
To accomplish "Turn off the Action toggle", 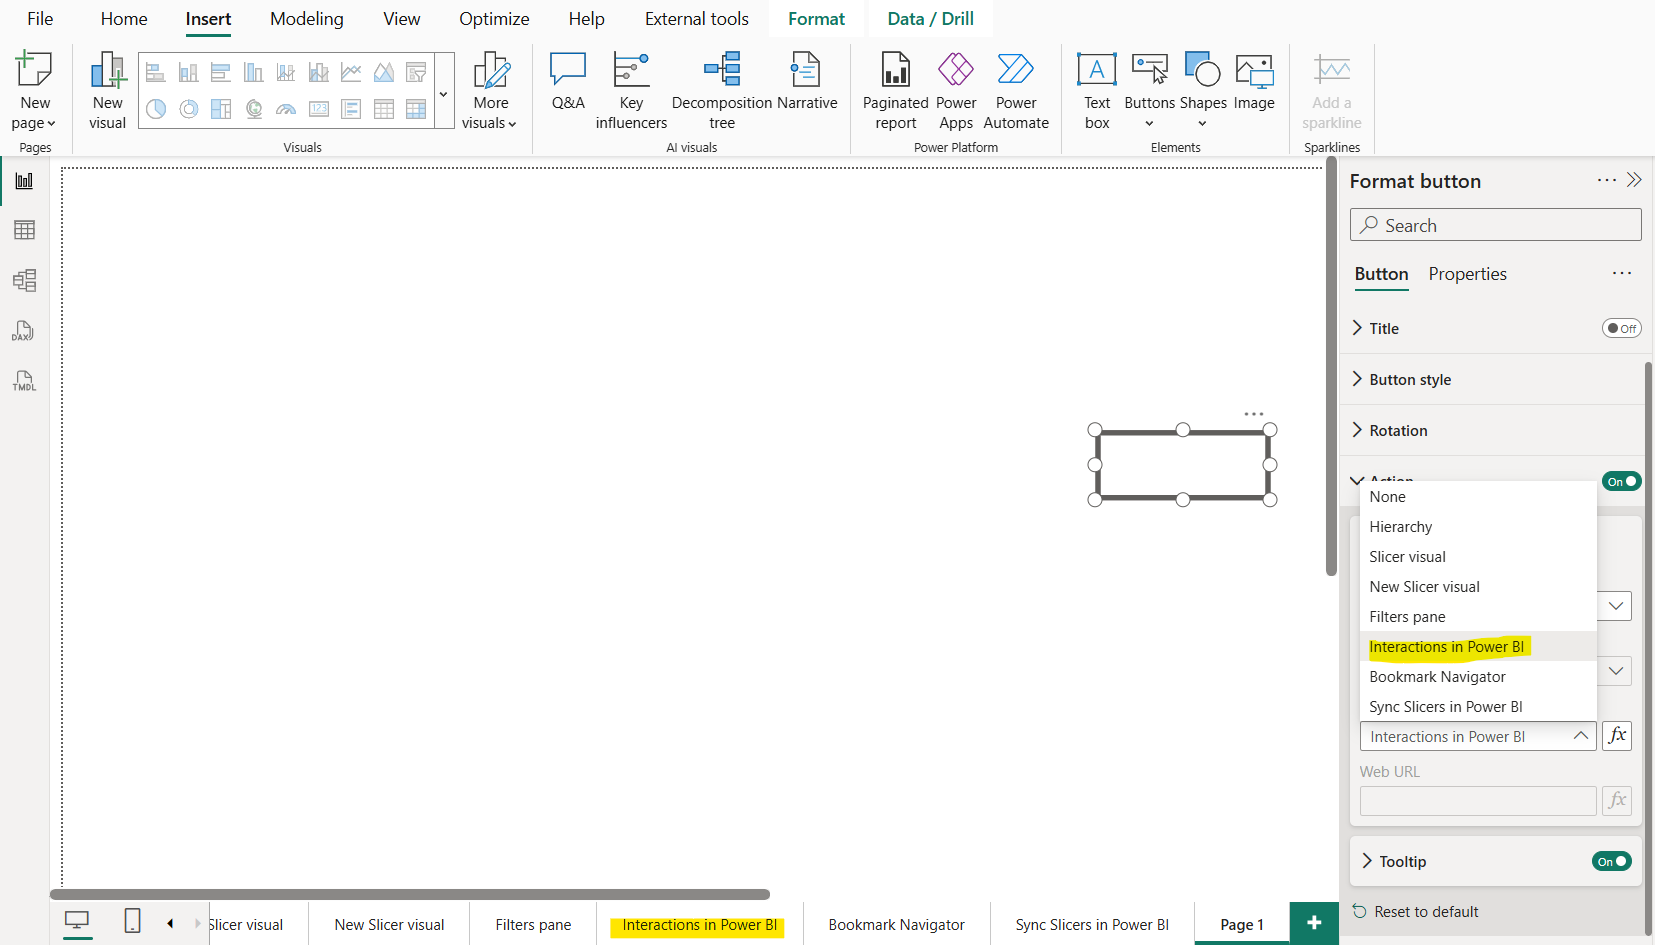I will pos(1621,481).
